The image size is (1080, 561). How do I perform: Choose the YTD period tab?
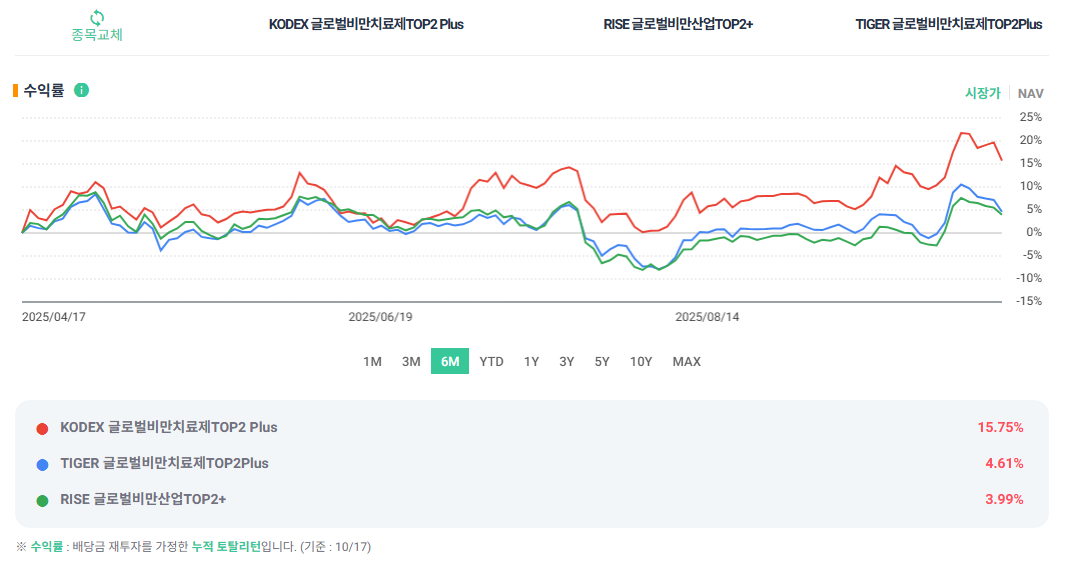coord(491,361)
